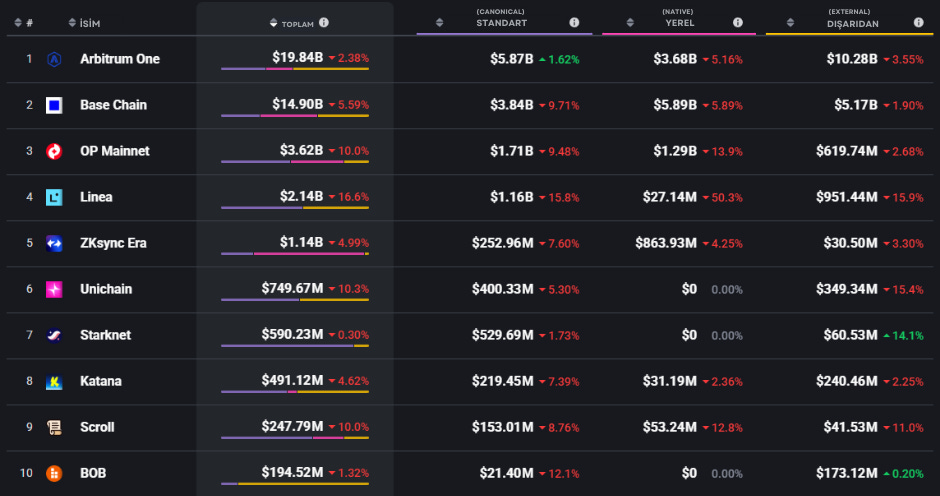Show info for the Dışarıdan column
The height and width of the screenshot is (496, 940).
pos(918,22)
